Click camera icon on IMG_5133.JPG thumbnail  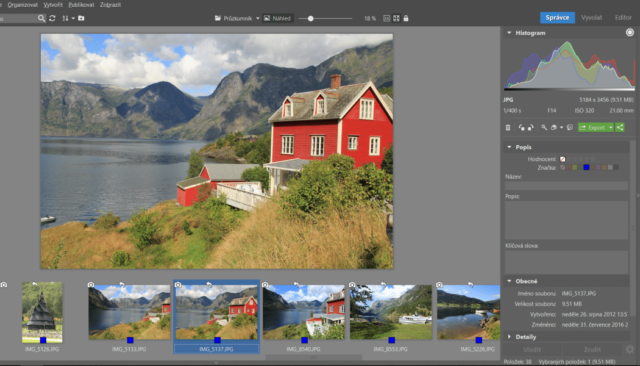coord(91,285)
